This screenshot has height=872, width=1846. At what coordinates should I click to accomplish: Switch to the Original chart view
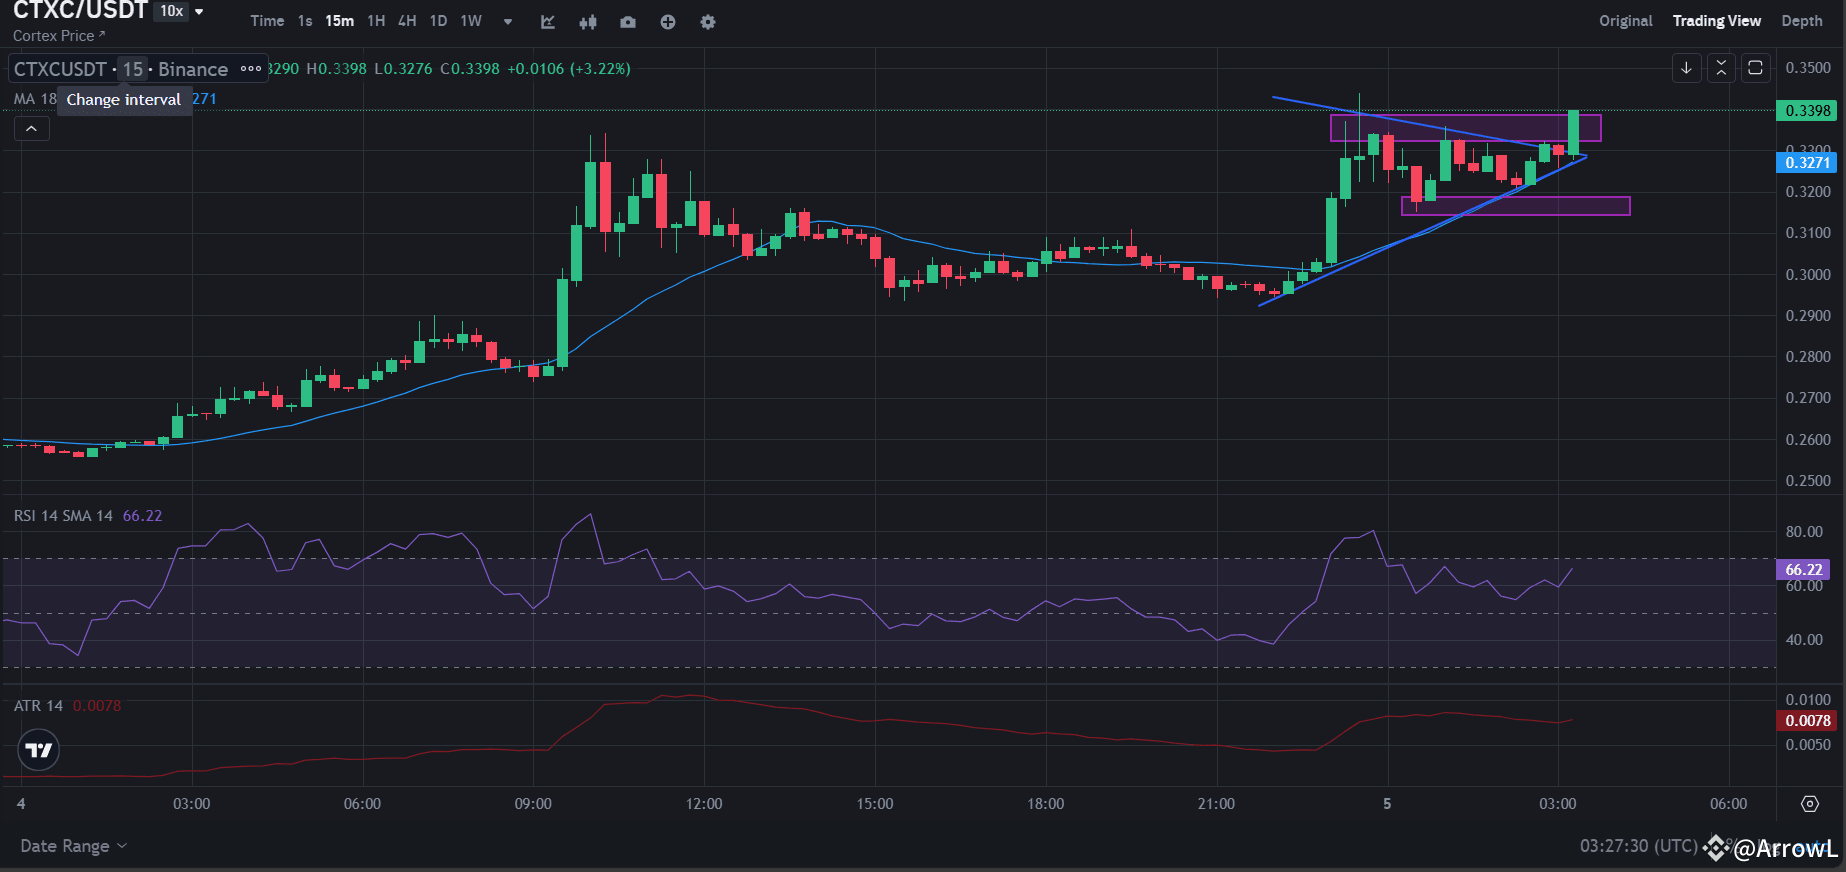(x=1625, y=21)
